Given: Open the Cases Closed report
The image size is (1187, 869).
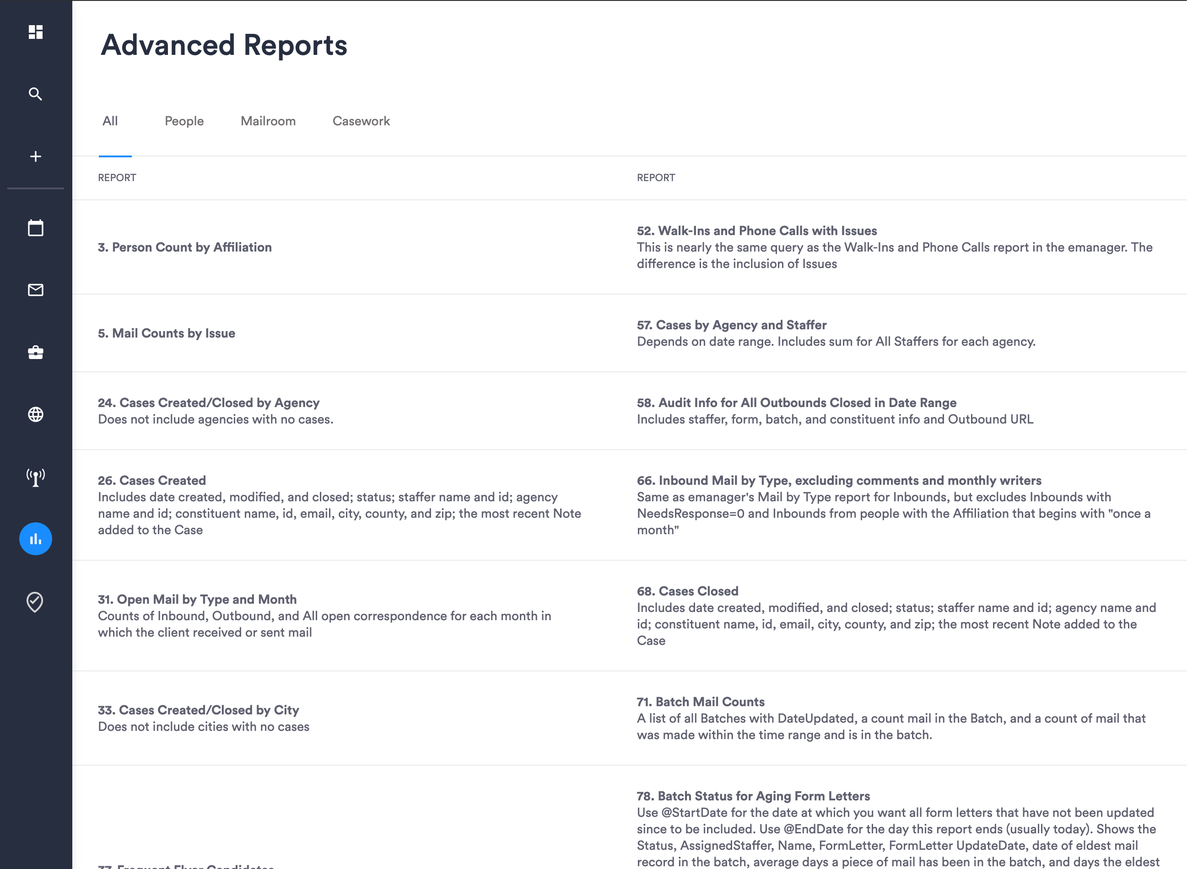Looking at the screenshot, I should pyautogui.click(x=688, y=591).
